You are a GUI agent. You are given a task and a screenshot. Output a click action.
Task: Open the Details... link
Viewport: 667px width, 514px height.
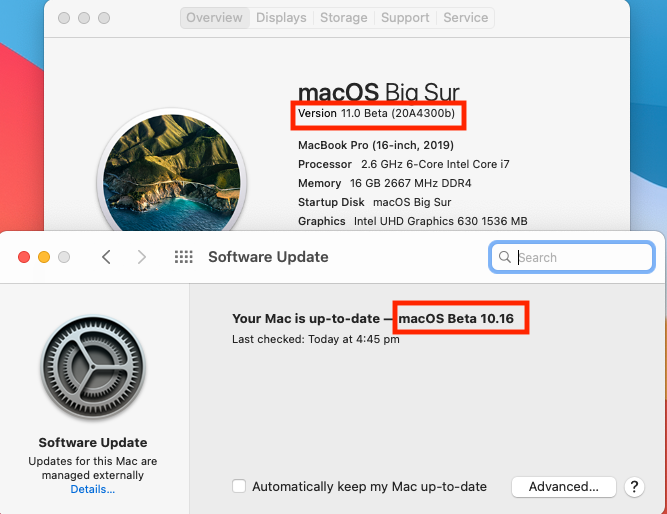(93, 489)
